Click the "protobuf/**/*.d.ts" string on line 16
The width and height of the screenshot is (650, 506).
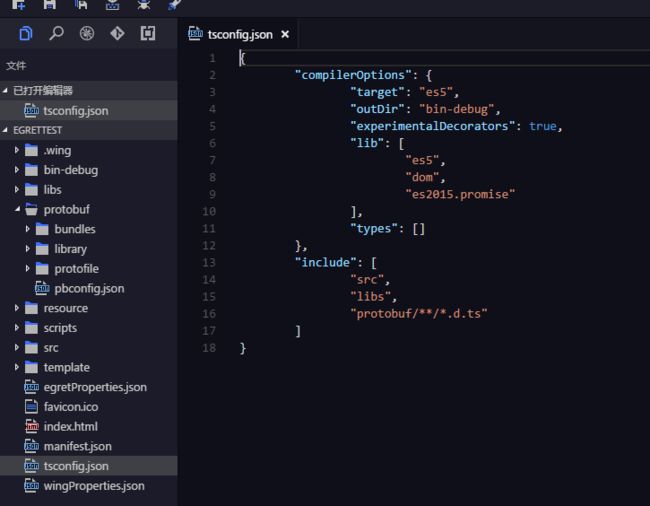[419, 313]
